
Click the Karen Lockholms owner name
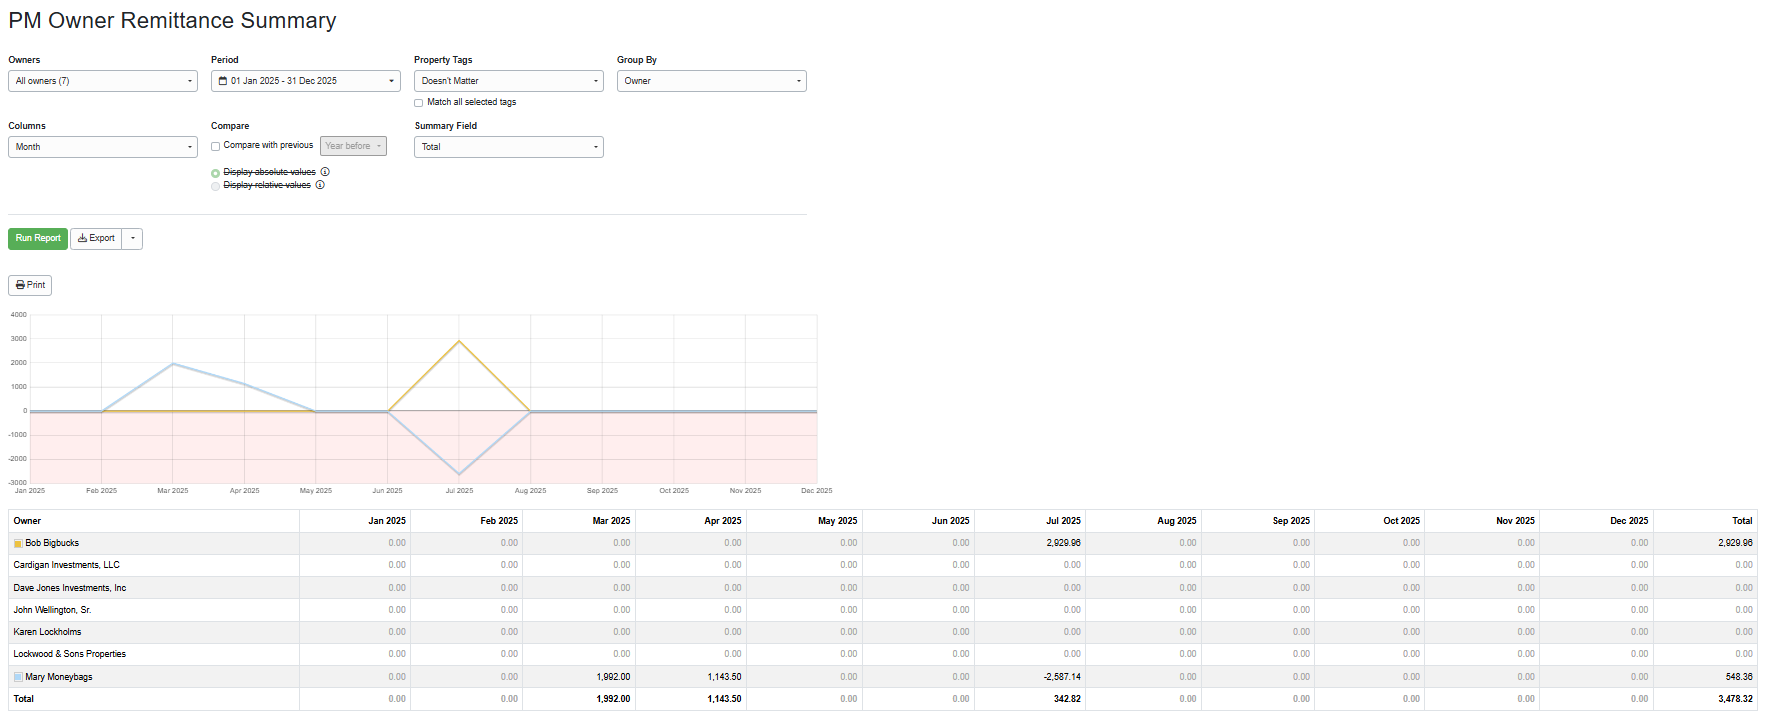pyautogui.click(x=47, y=632)
